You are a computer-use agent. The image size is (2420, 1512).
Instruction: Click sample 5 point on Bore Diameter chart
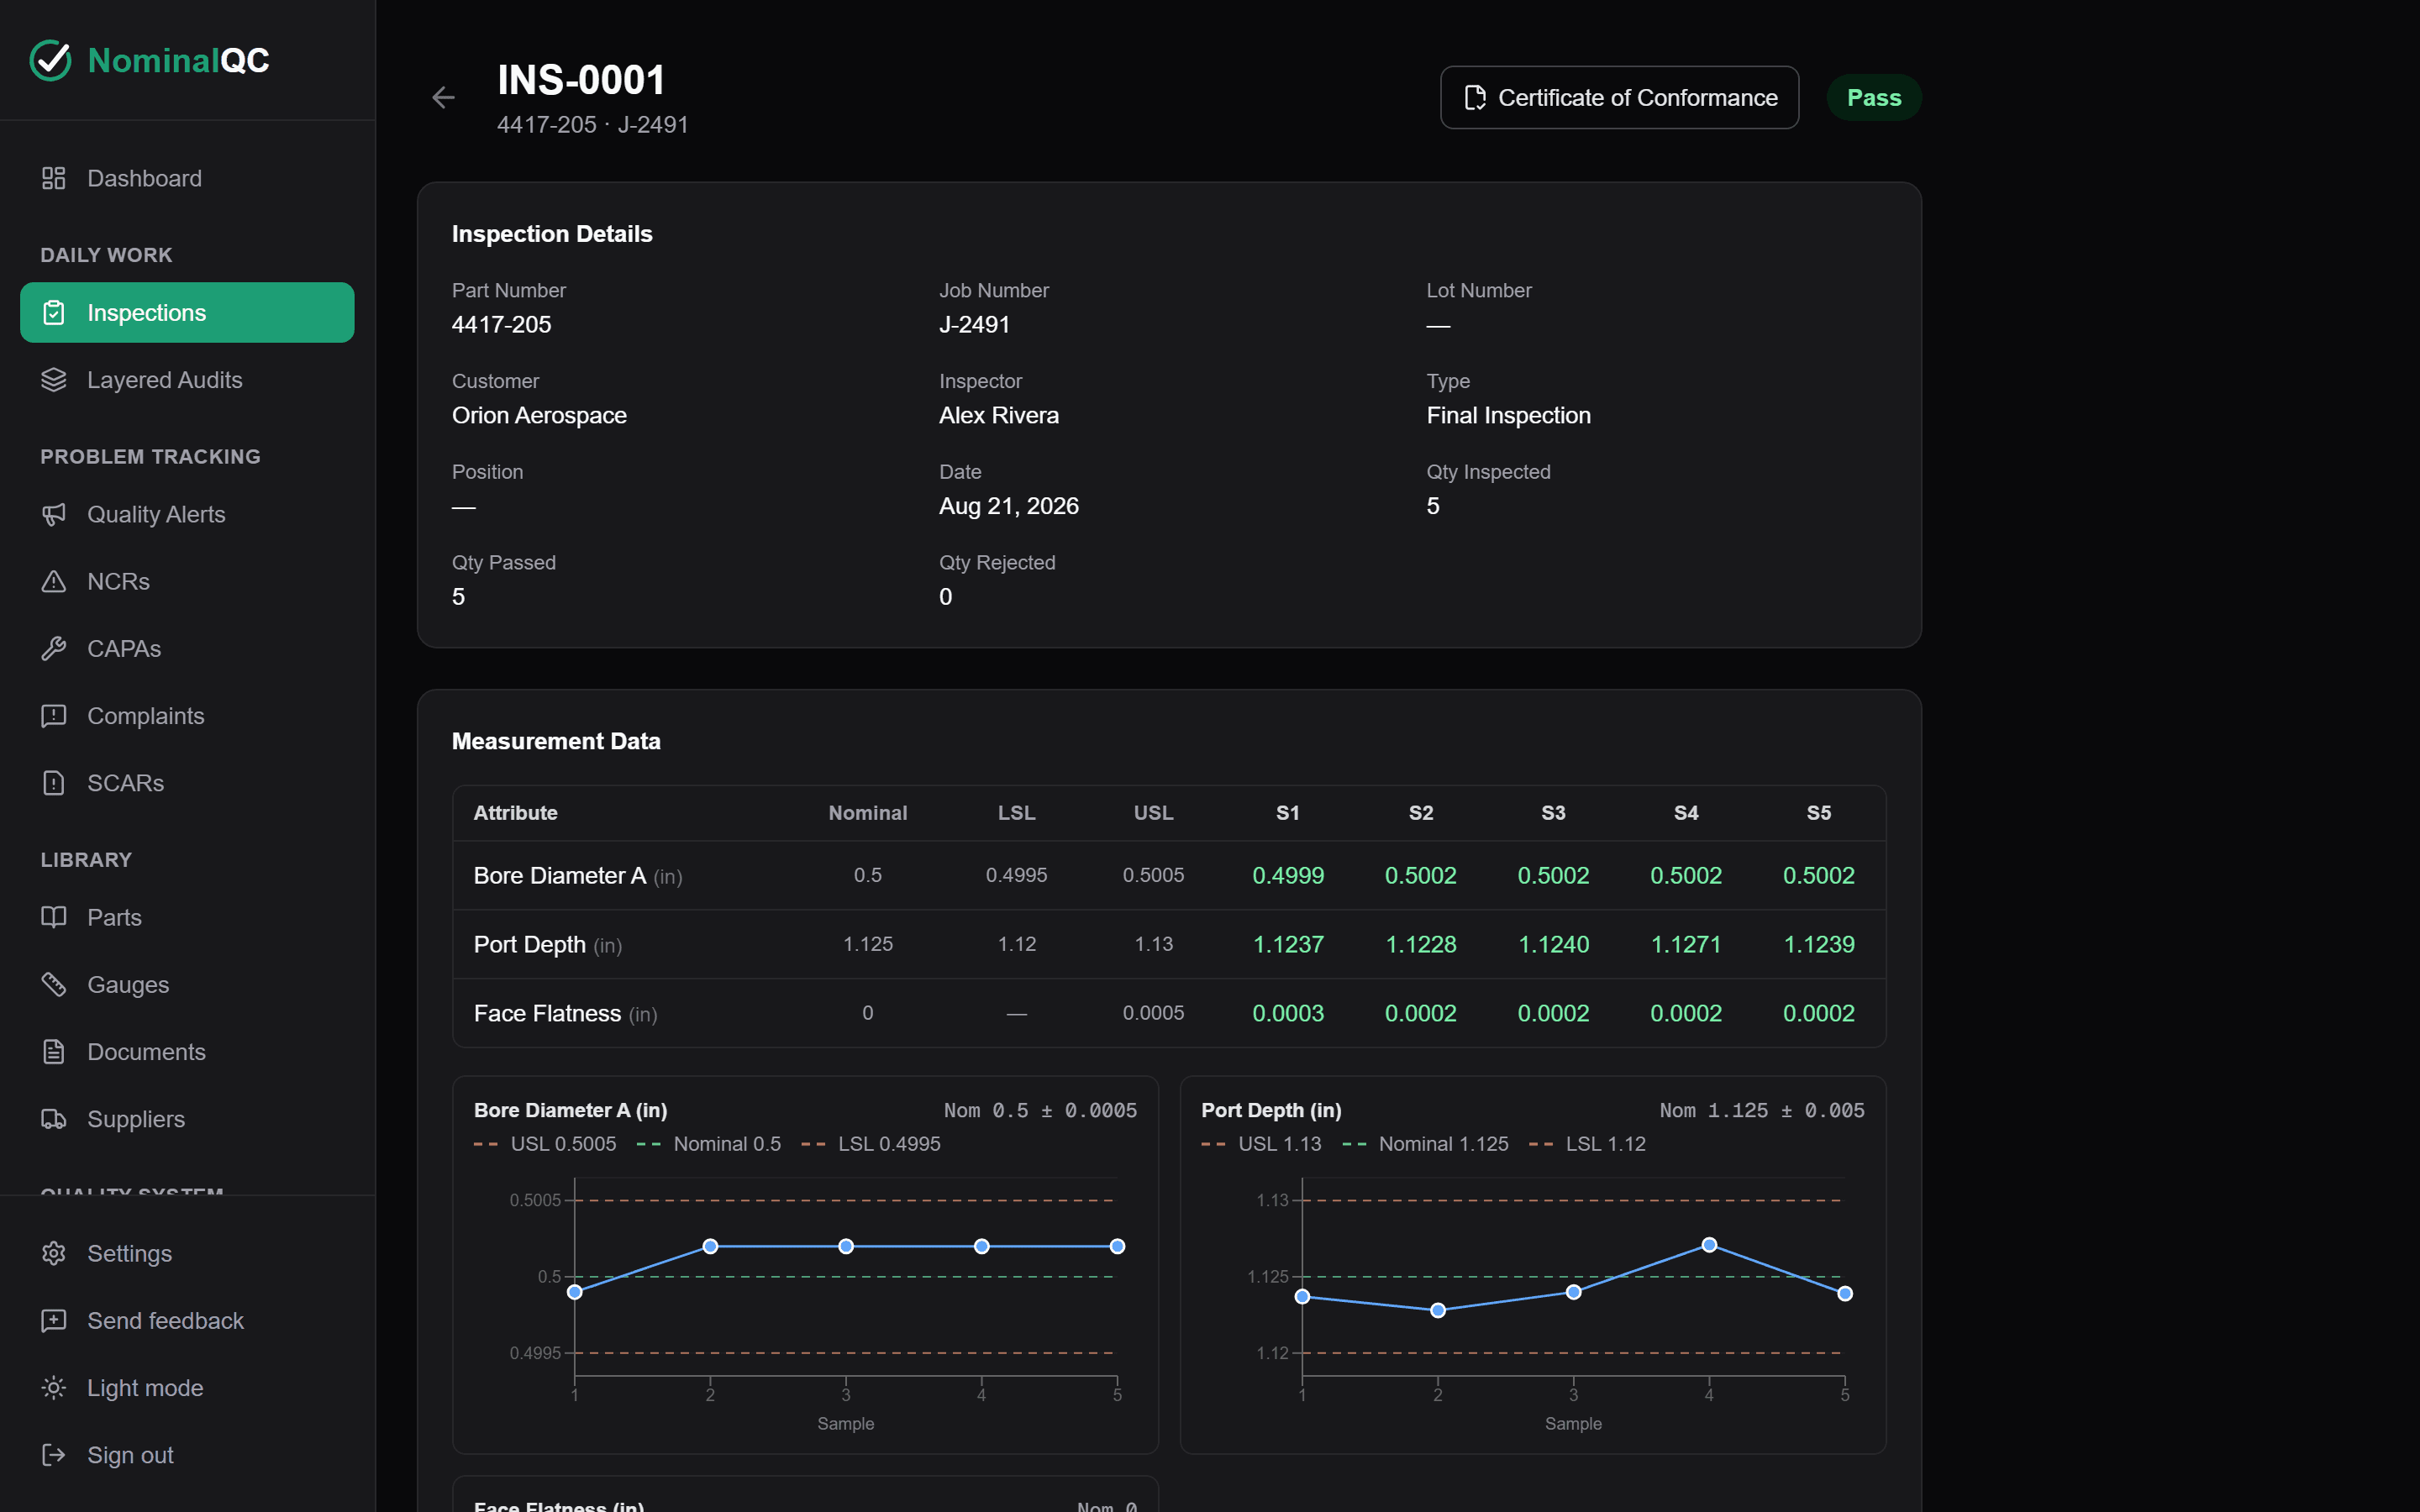point(1117,1246)
